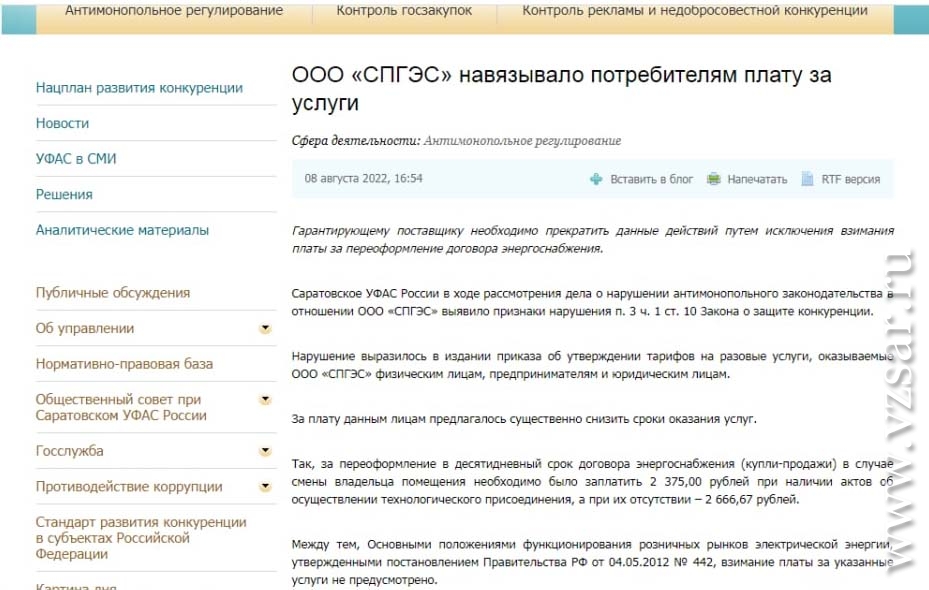This screenshot has width=929, height=590.
Task: Click the printer icon beside 'Напечатать'
Action: tap(714, 179)
